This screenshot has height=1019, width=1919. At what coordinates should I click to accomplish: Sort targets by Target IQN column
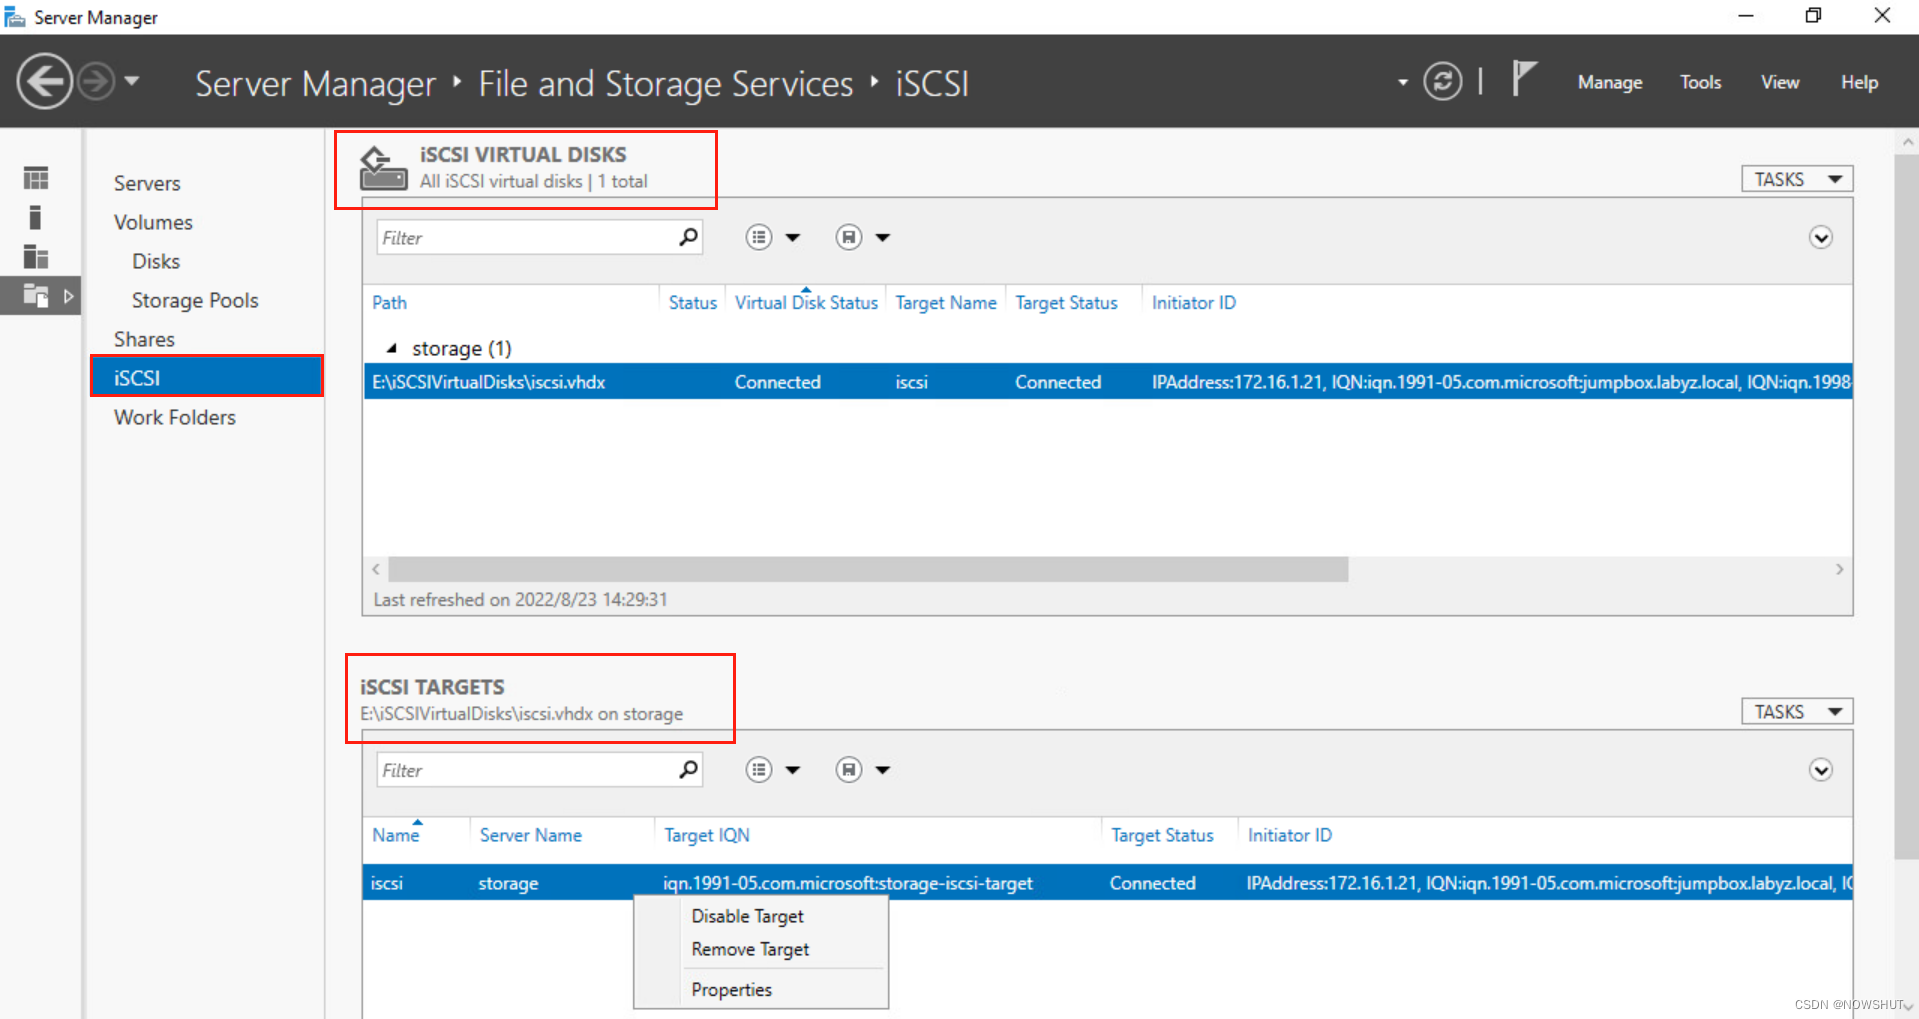coord(706,835)
